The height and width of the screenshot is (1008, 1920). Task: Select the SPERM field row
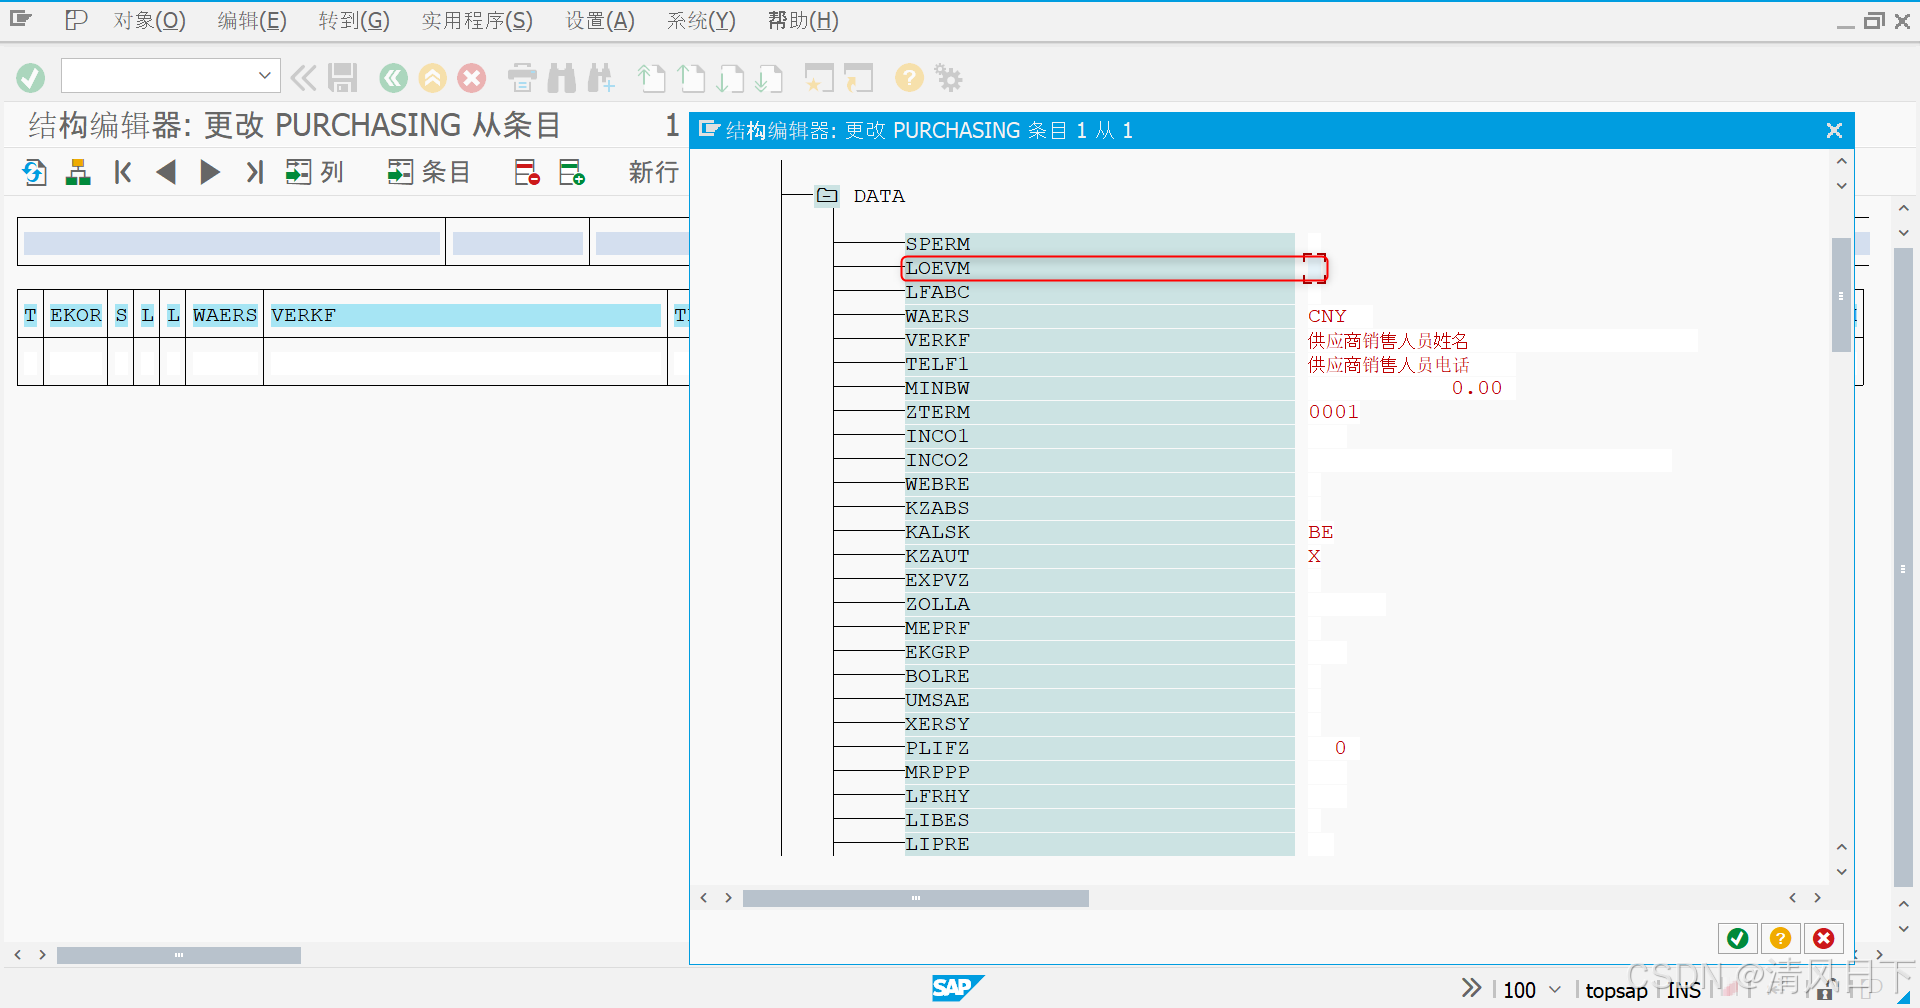(x=1099, y=244)
